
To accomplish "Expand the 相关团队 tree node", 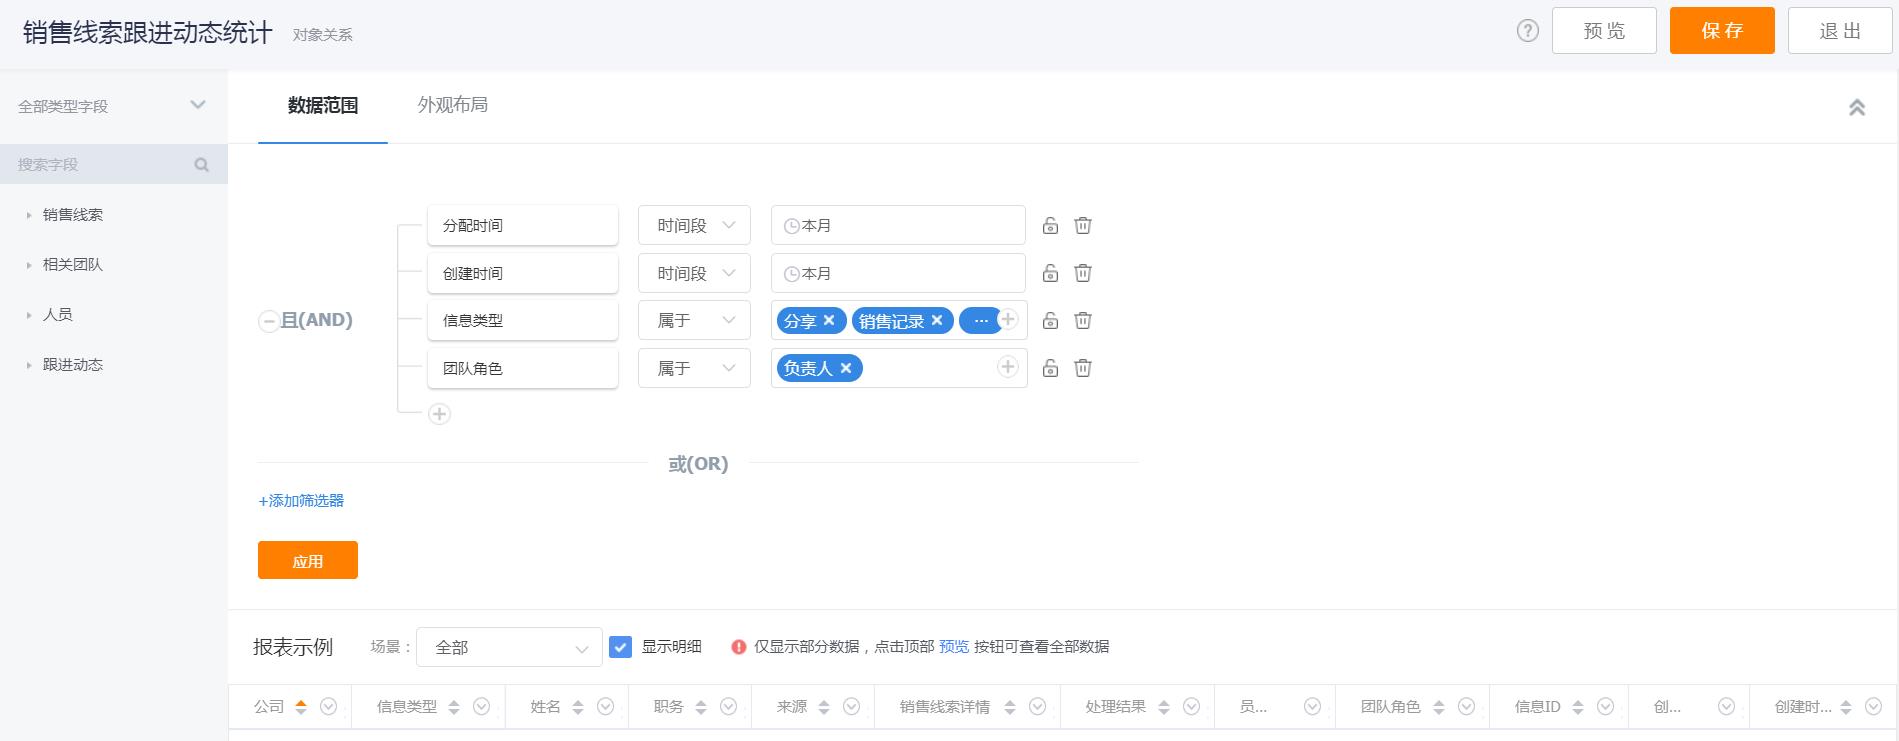I will [29, 265].
